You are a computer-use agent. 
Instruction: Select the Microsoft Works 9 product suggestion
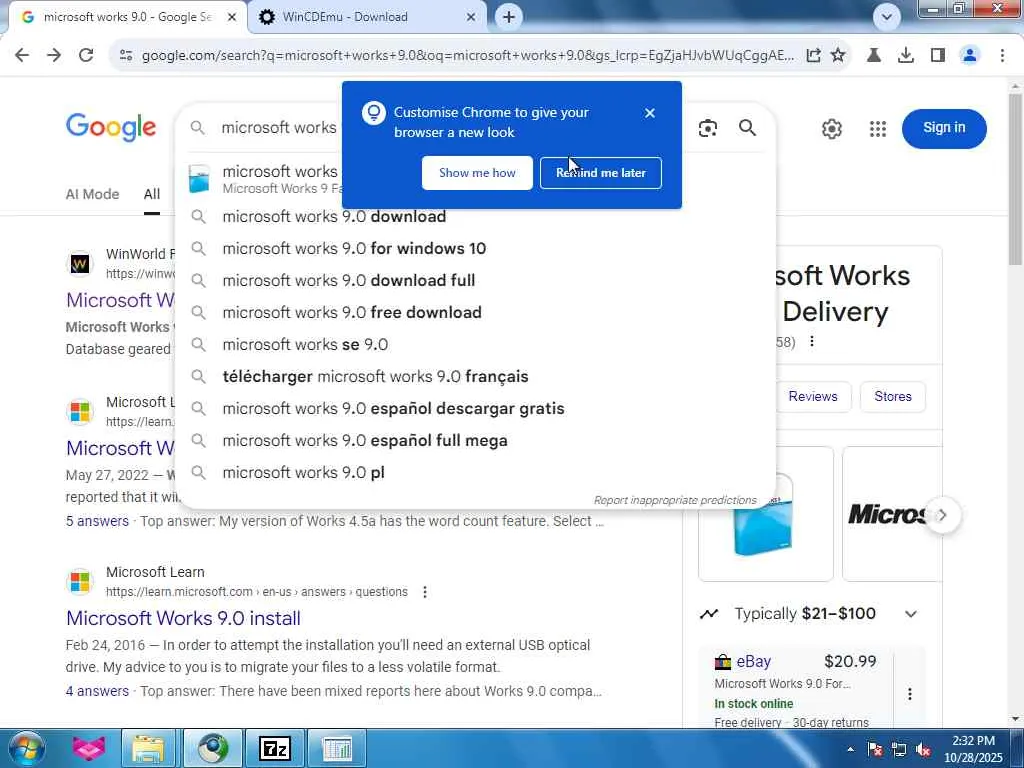pos(261,179)
